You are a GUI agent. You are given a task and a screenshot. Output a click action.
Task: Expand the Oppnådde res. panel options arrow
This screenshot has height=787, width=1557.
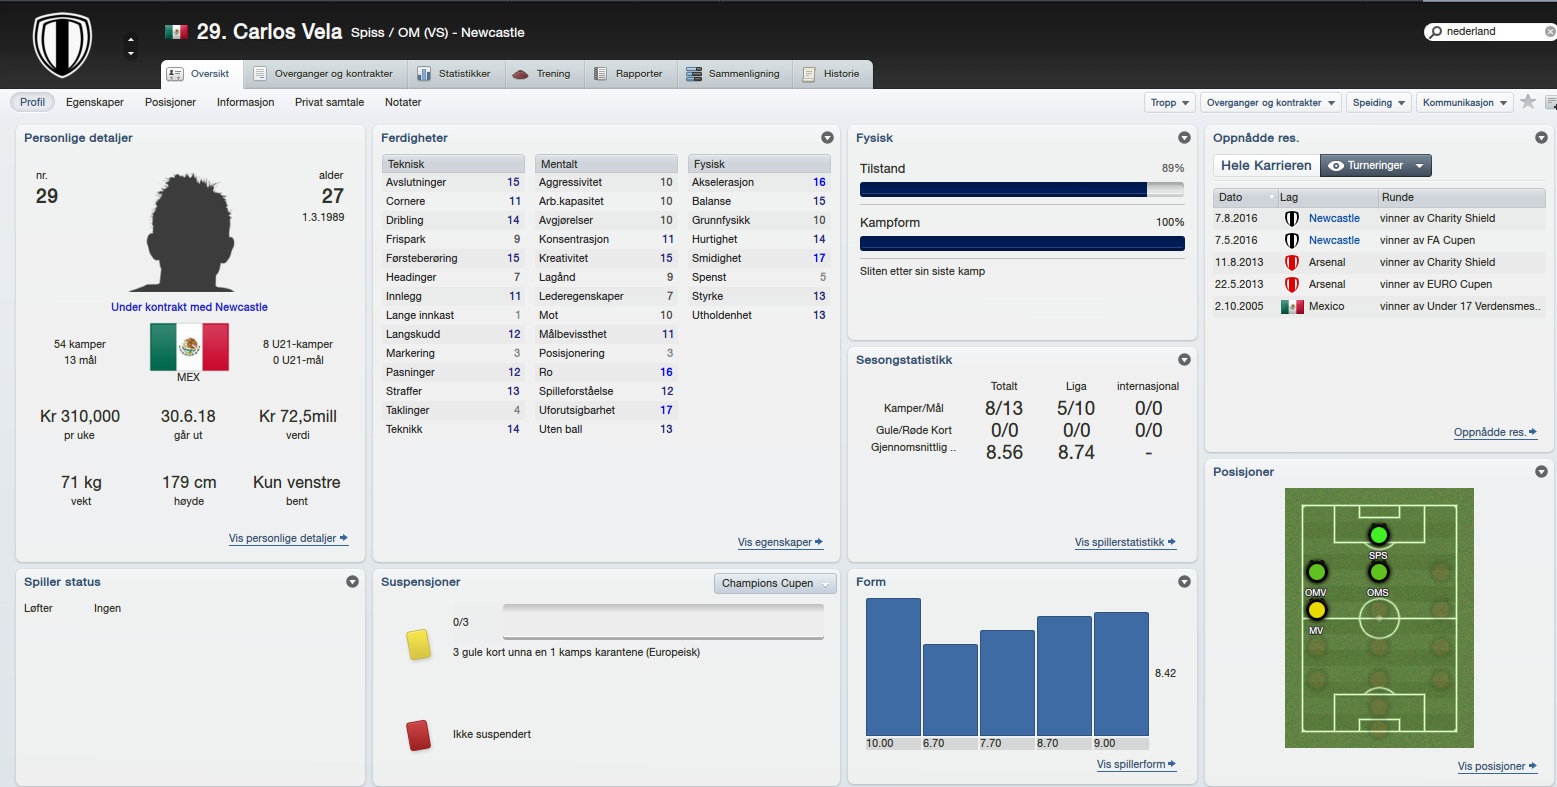coord(1541,138)
